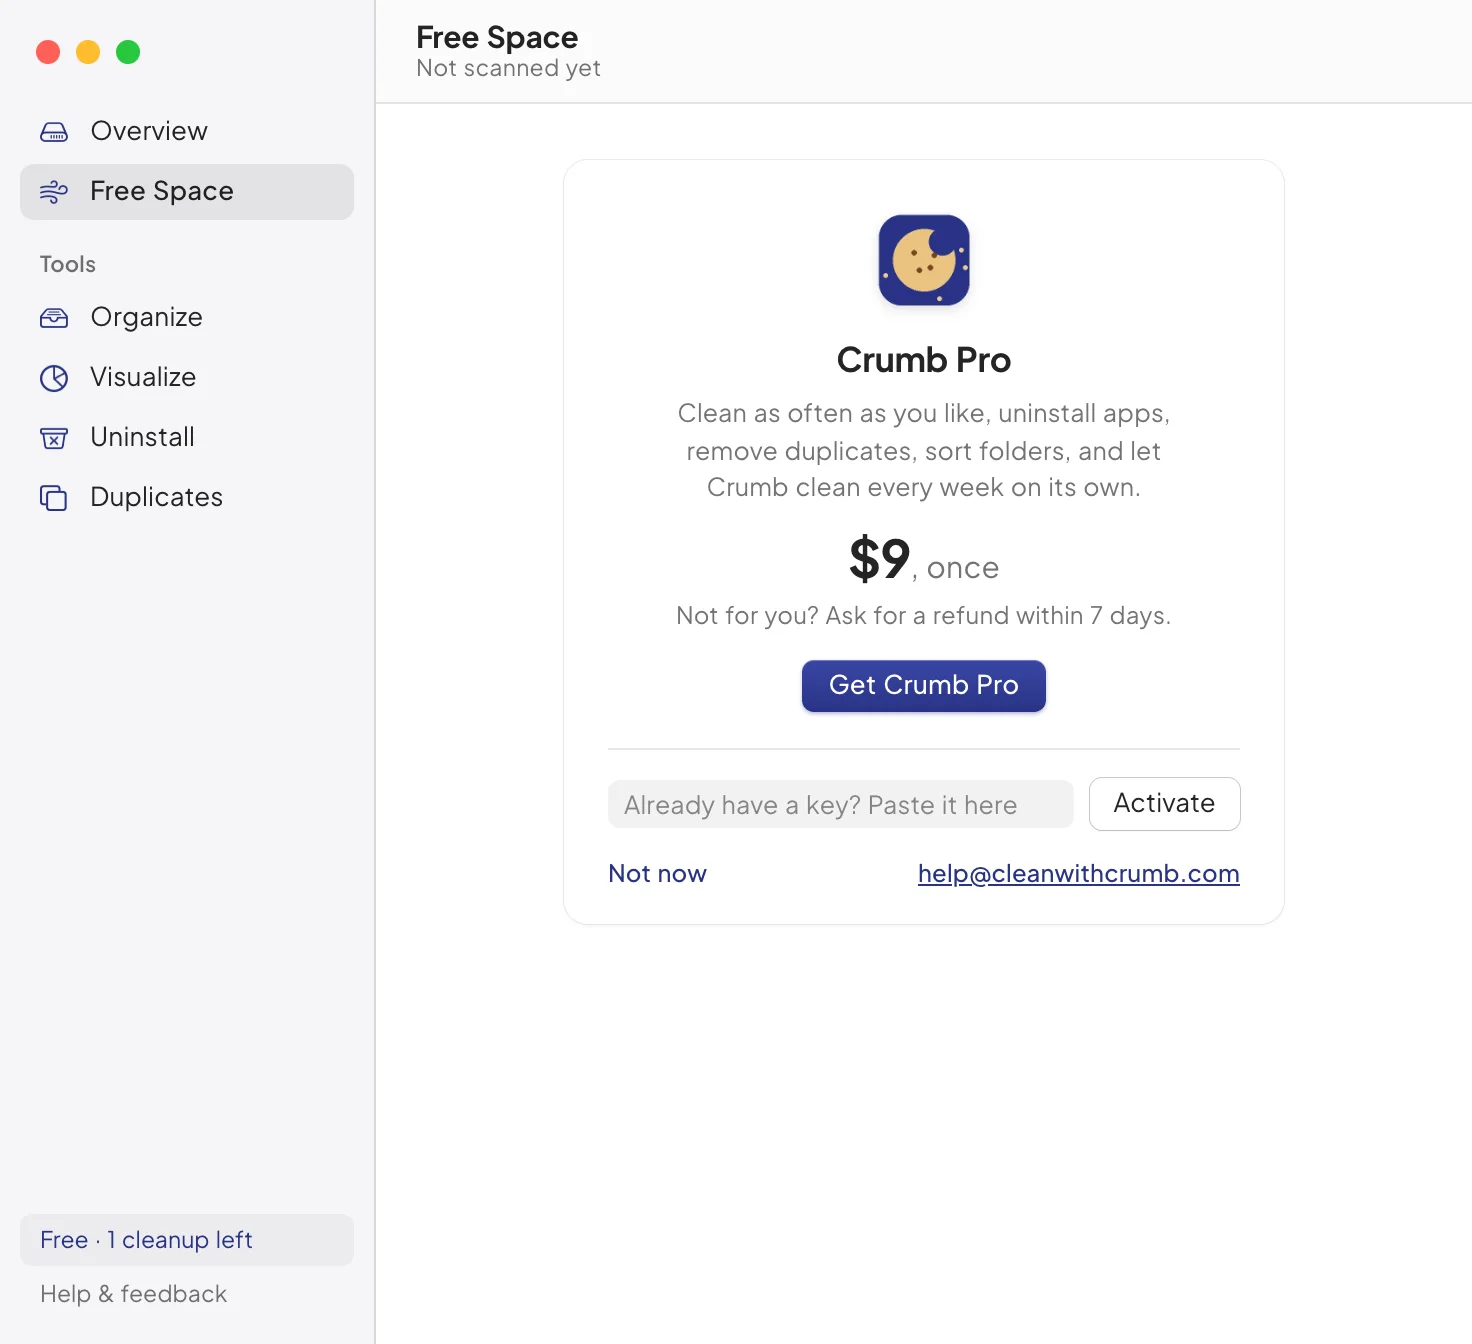Click the Uninstall box icon
This screenshot has width=1472, height=1344.
coord(54,438)
